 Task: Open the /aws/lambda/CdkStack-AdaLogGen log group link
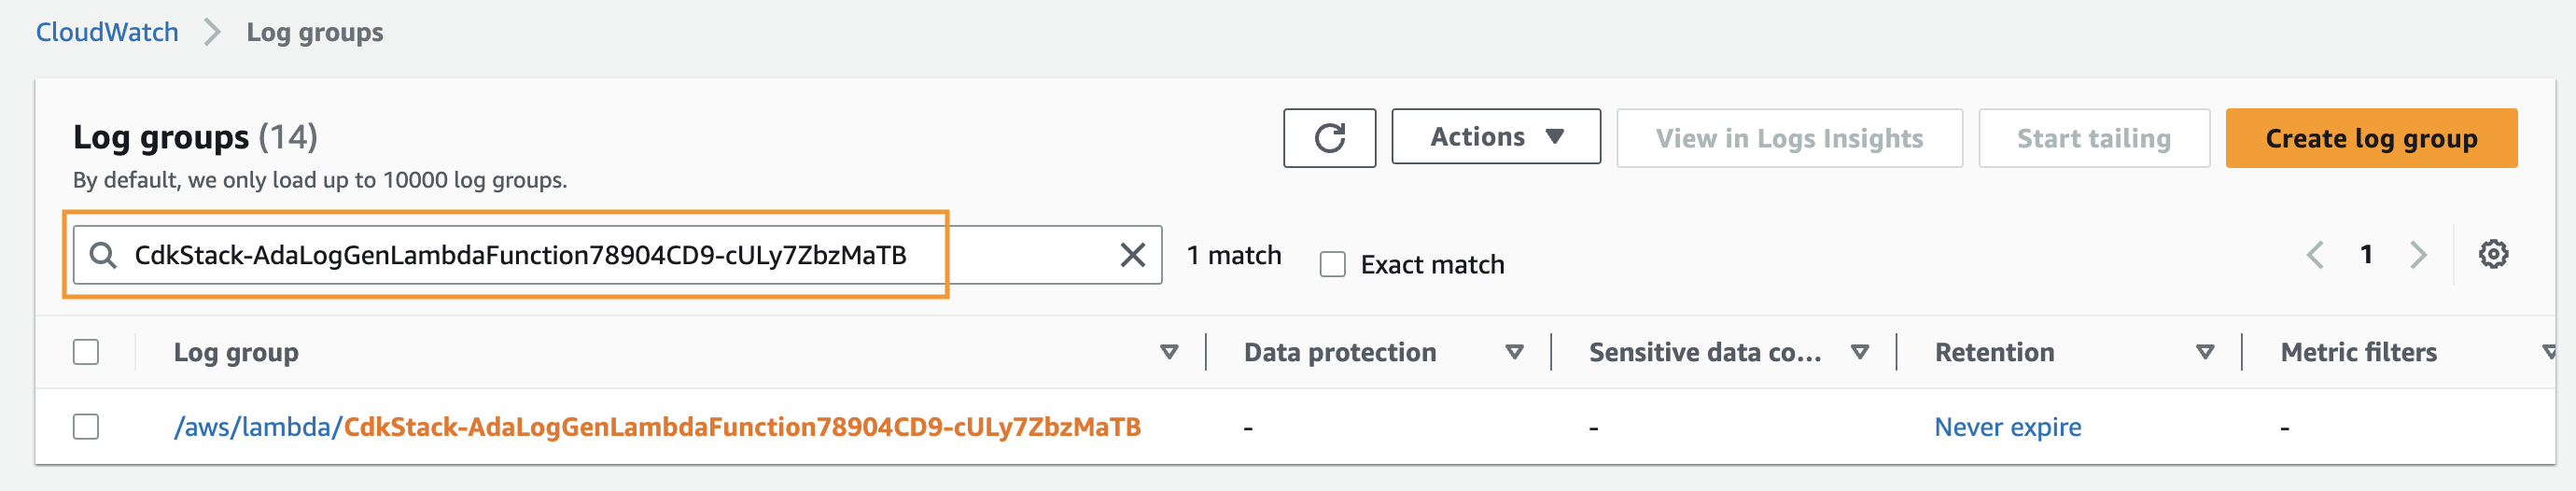coord(657,427)
